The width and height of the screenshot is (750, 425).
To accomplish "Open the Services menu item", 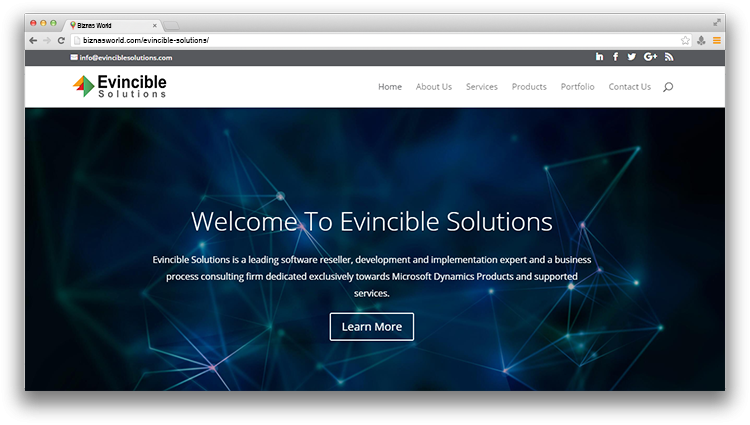I will pos(481,87).
